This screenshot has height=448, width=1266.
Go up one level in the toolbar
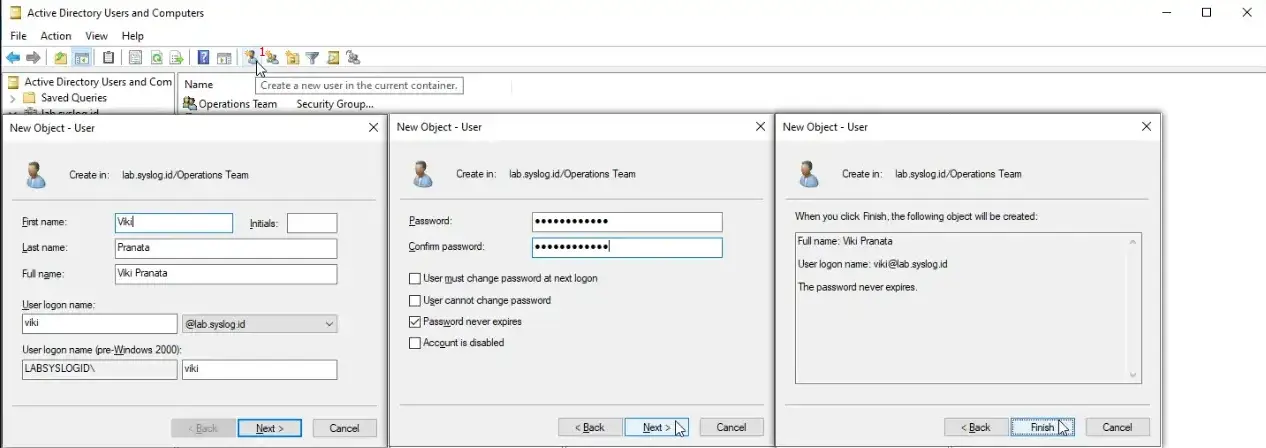click(60, 58)
